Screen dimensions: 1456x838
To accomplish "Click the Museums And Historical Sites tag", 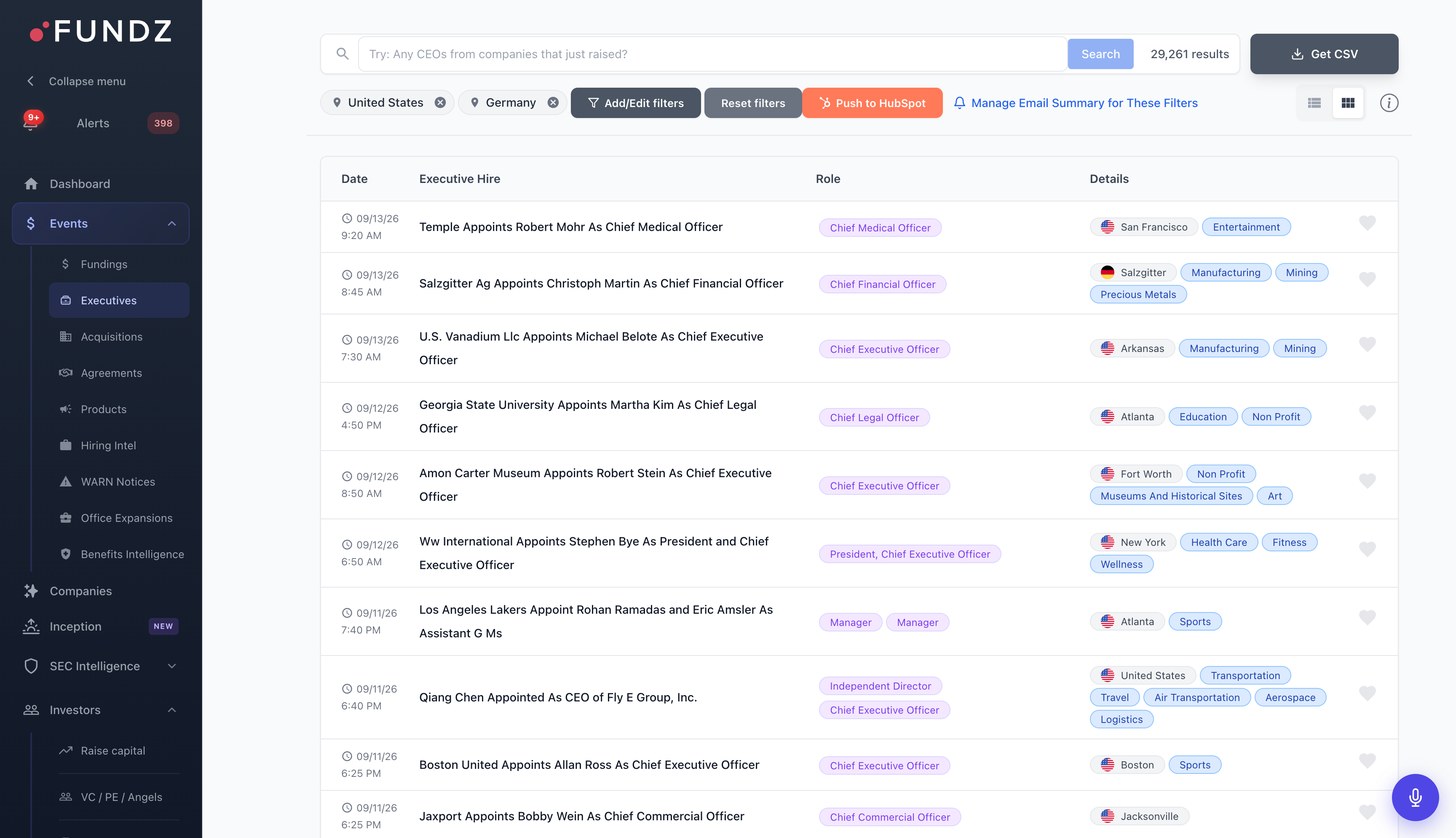I will click(1171, 496).
